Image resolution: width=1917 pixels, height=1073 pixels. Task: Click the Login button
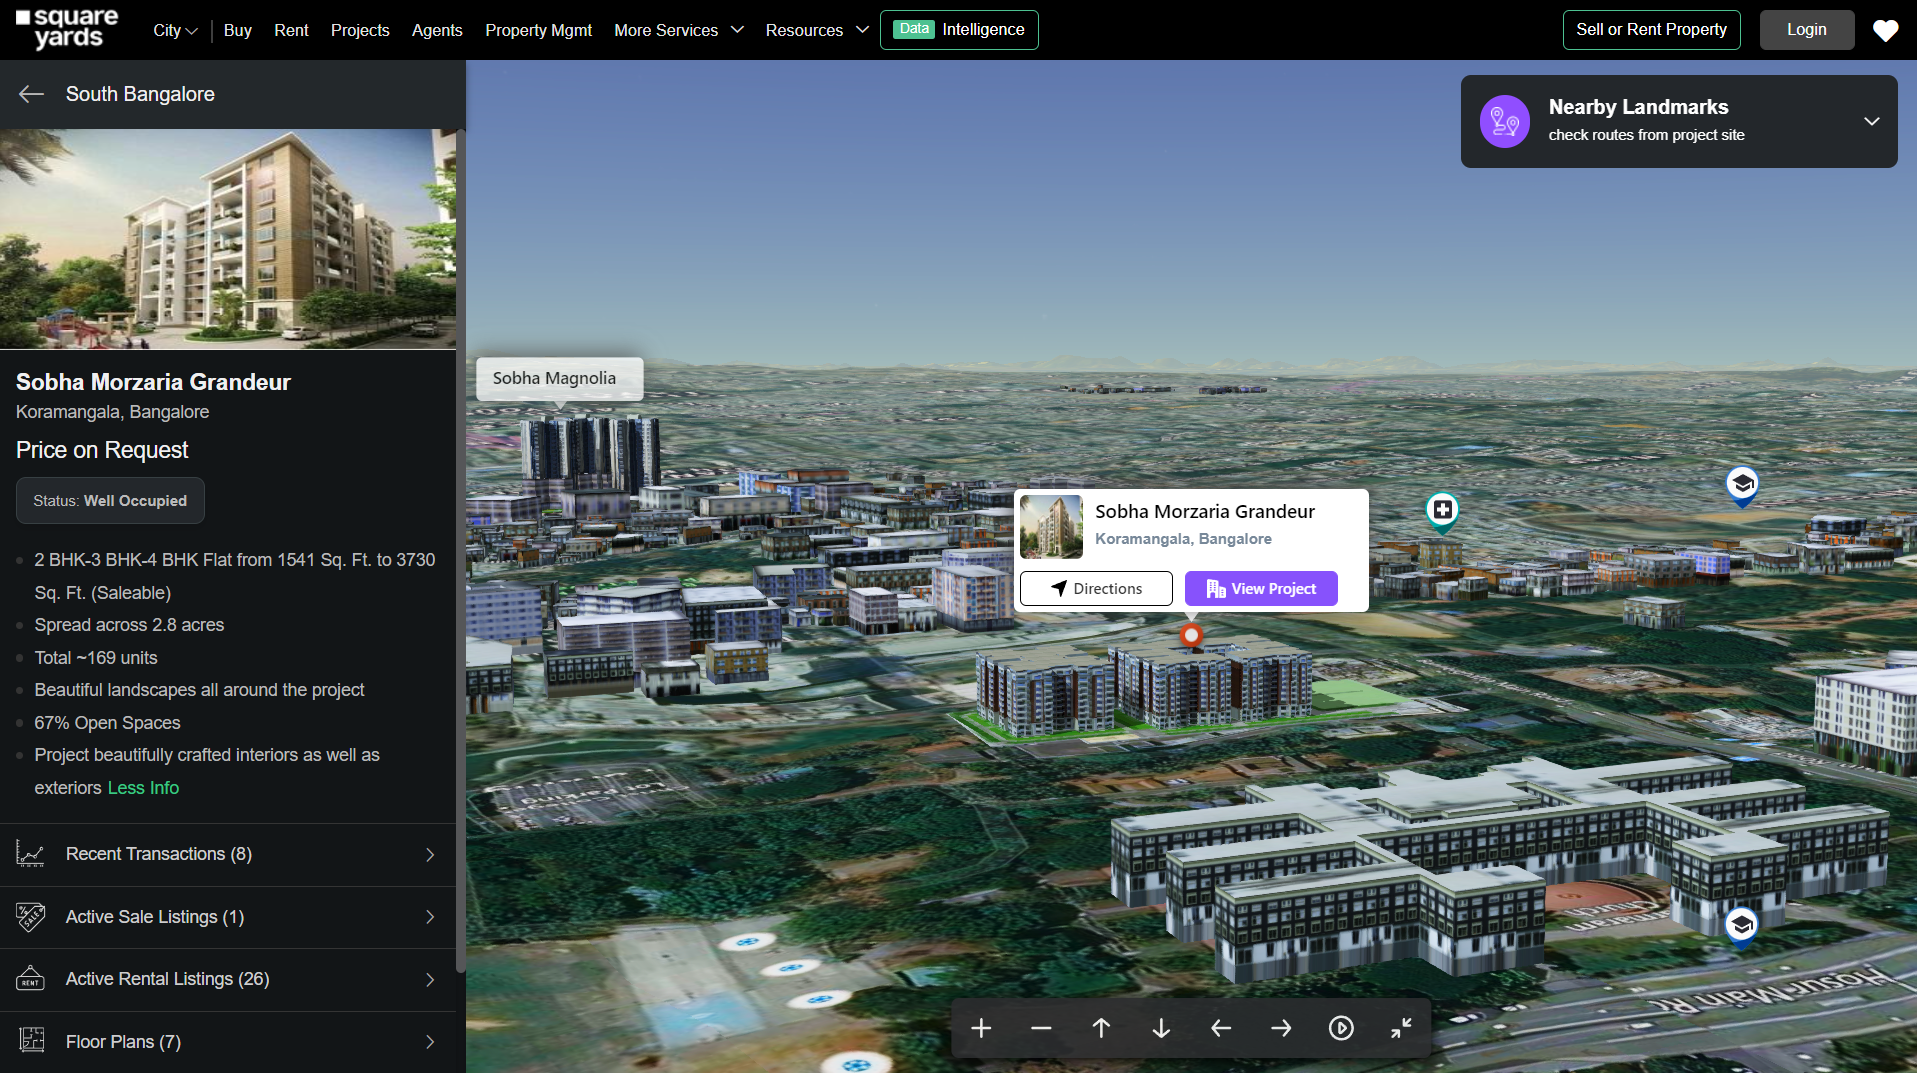coord(1806,30)
